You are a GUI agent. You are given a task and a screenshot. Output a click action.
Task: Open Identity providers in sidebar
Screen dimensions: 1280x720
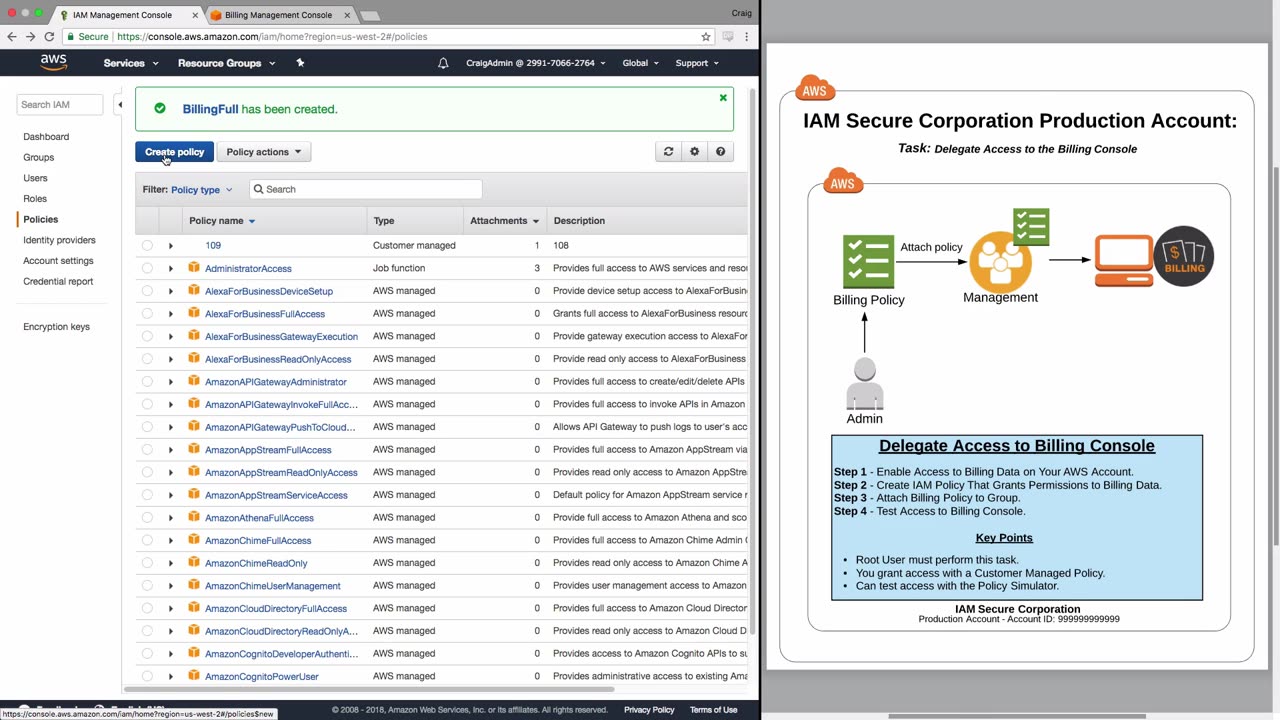pos(59,240)
